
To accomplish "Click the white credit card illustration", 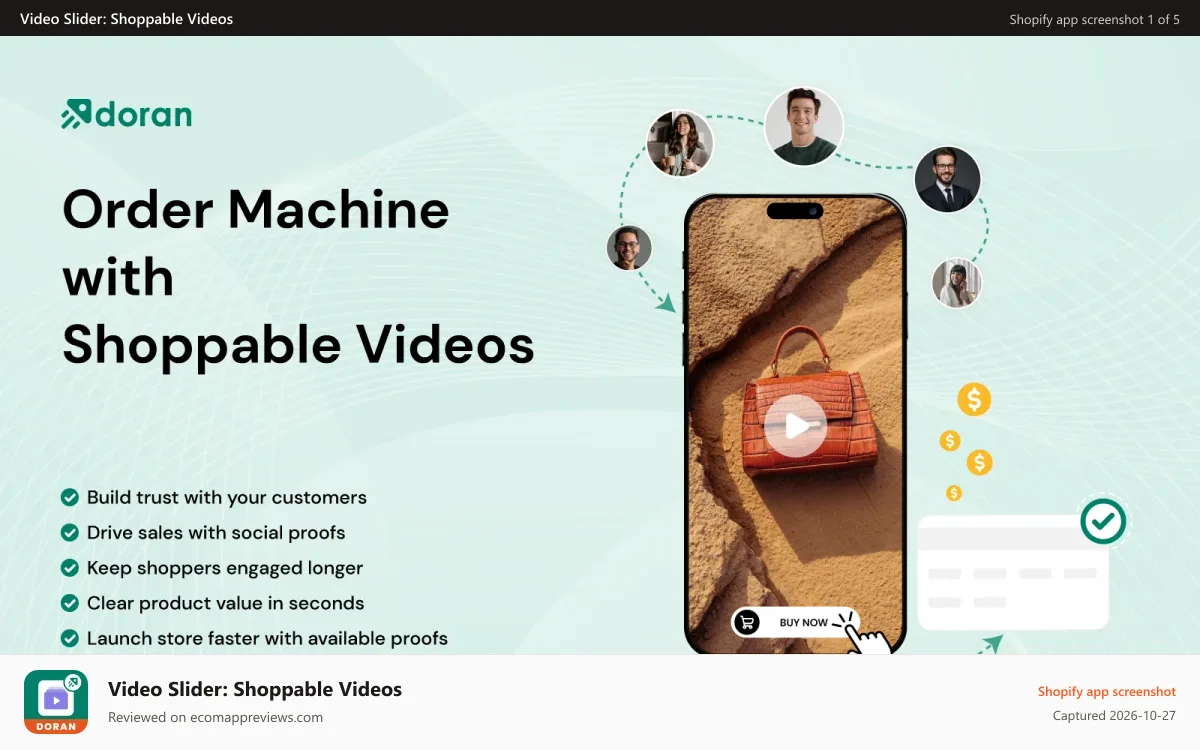I will click(1013, 572).
